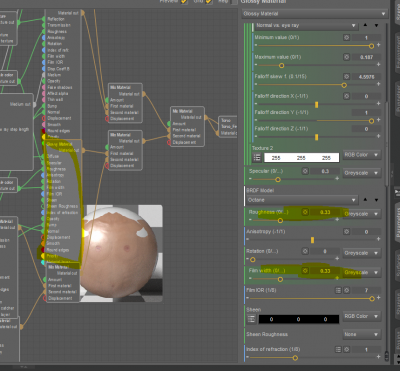Click the Film IOR list icon
Viewport: 400px width, 371px height.
point(338,291)
